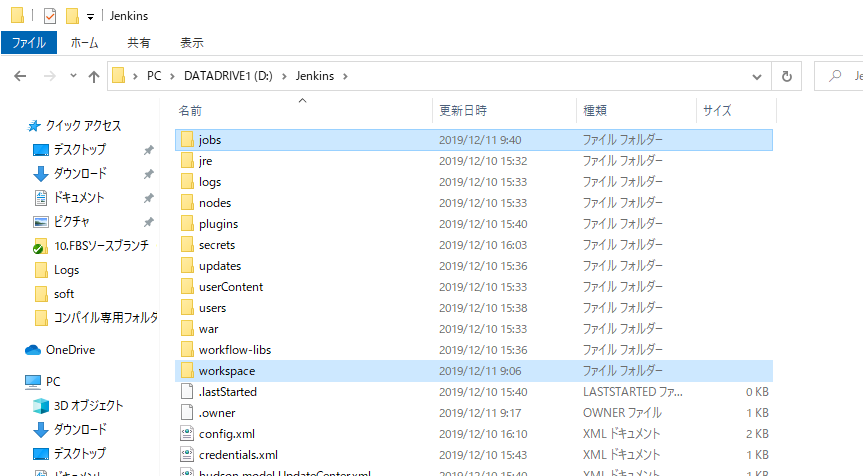Click the search box magnifier
The image size is (863, 476).
click(x=835, y=76)
